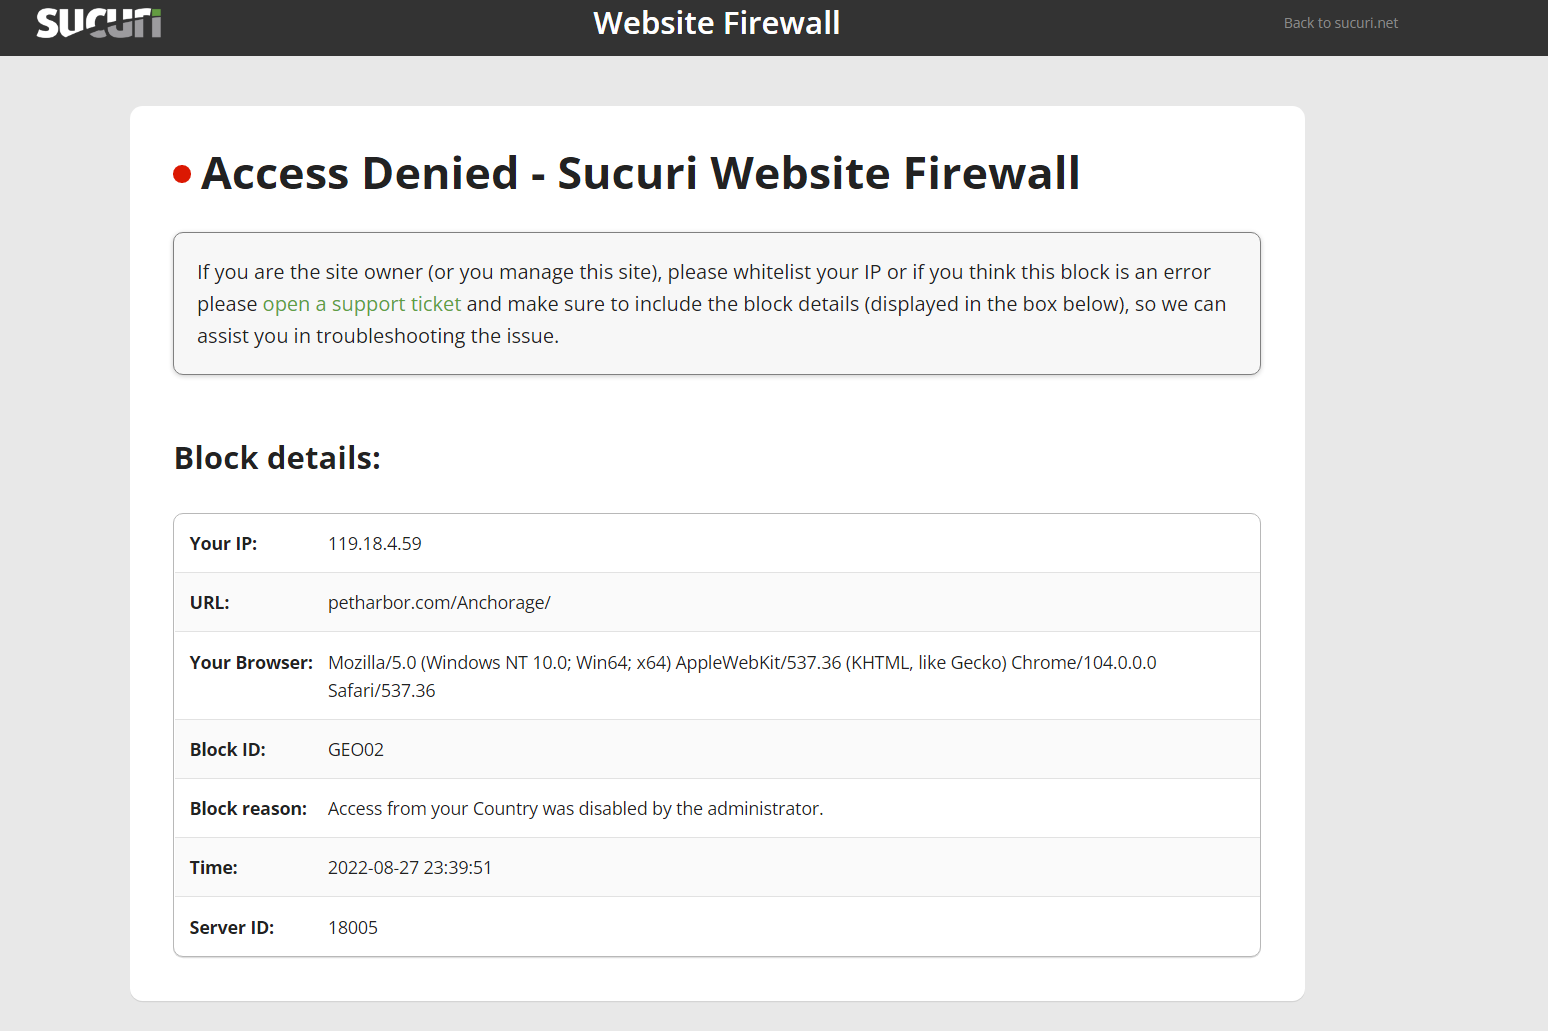This screenshot has width=1548, height=1031.
Task: Click the Block ID label
Action: (x=227, y=750)
